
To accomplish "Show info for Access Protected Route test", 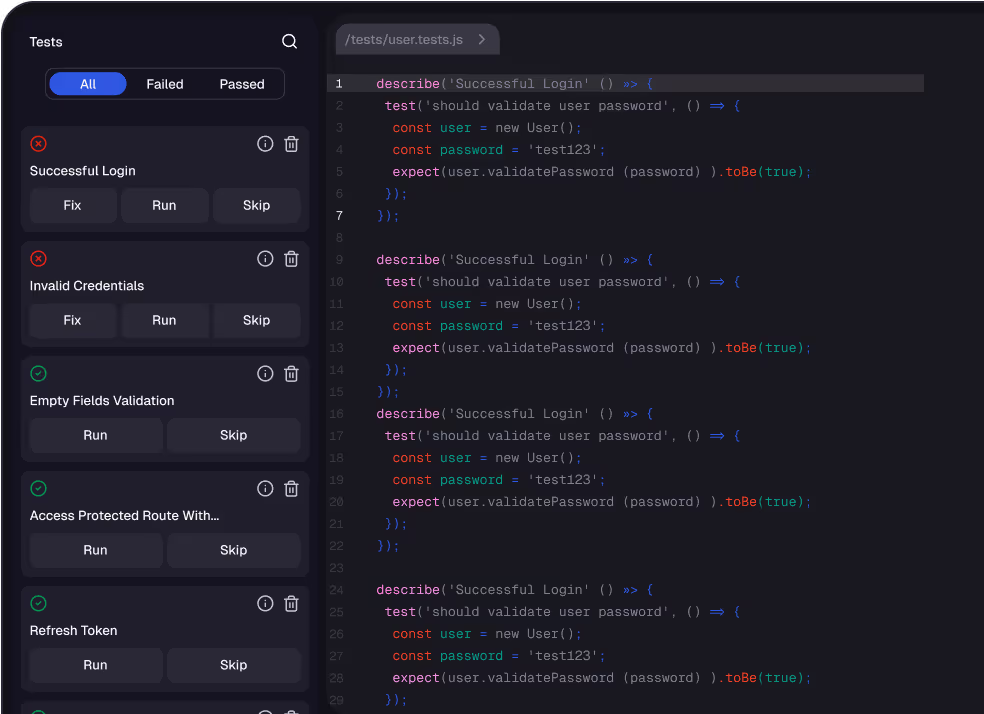I will pyautogui.click(x=265, y=488).
